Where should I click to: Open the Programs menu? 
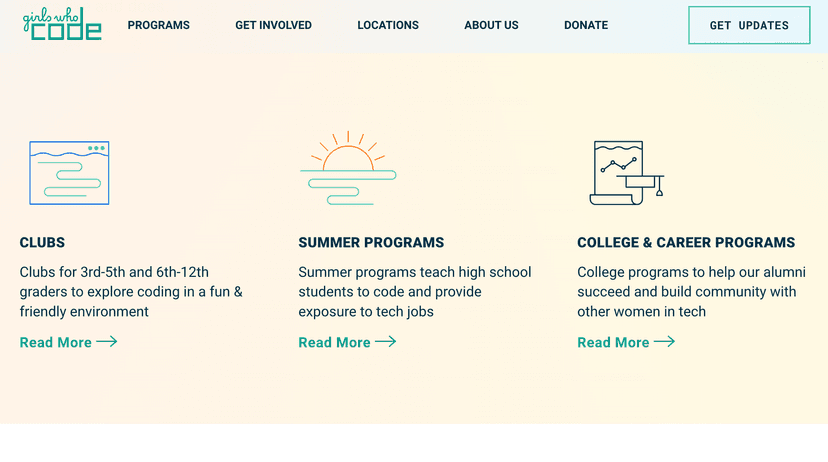pyautogui.click(x=158, y=25)
